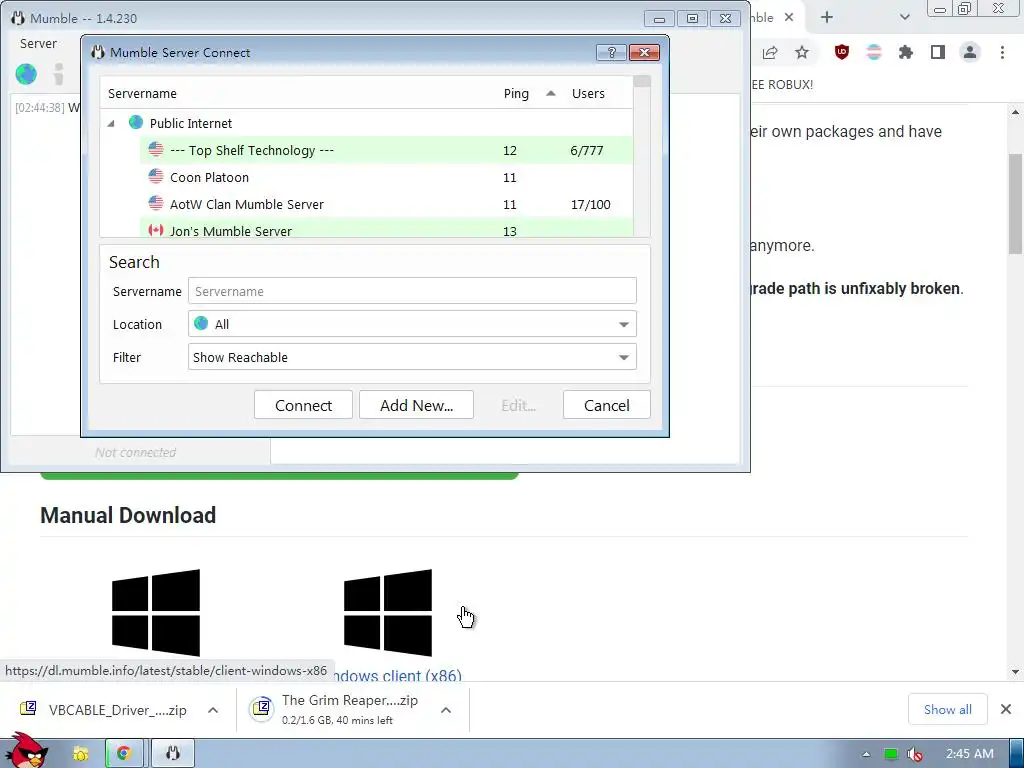
Task: Open the Chrome profile avatar icon
Action: coord(970,52)
